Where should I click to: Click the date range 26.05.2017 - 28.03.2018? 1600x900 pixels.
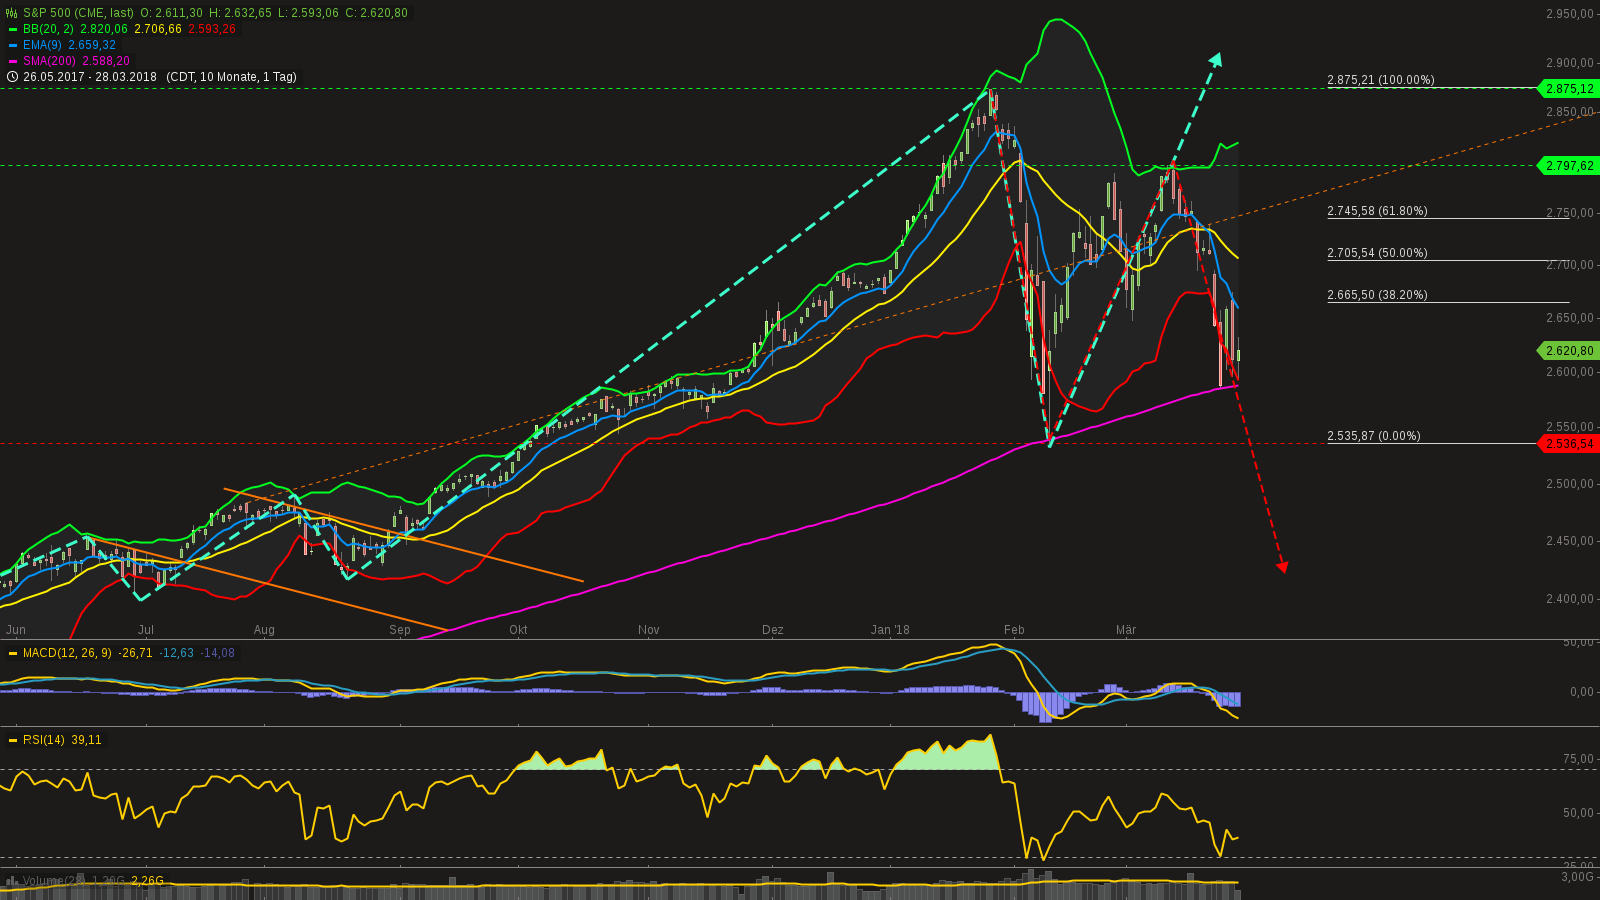pyautogui.click(x=90, y=77)
